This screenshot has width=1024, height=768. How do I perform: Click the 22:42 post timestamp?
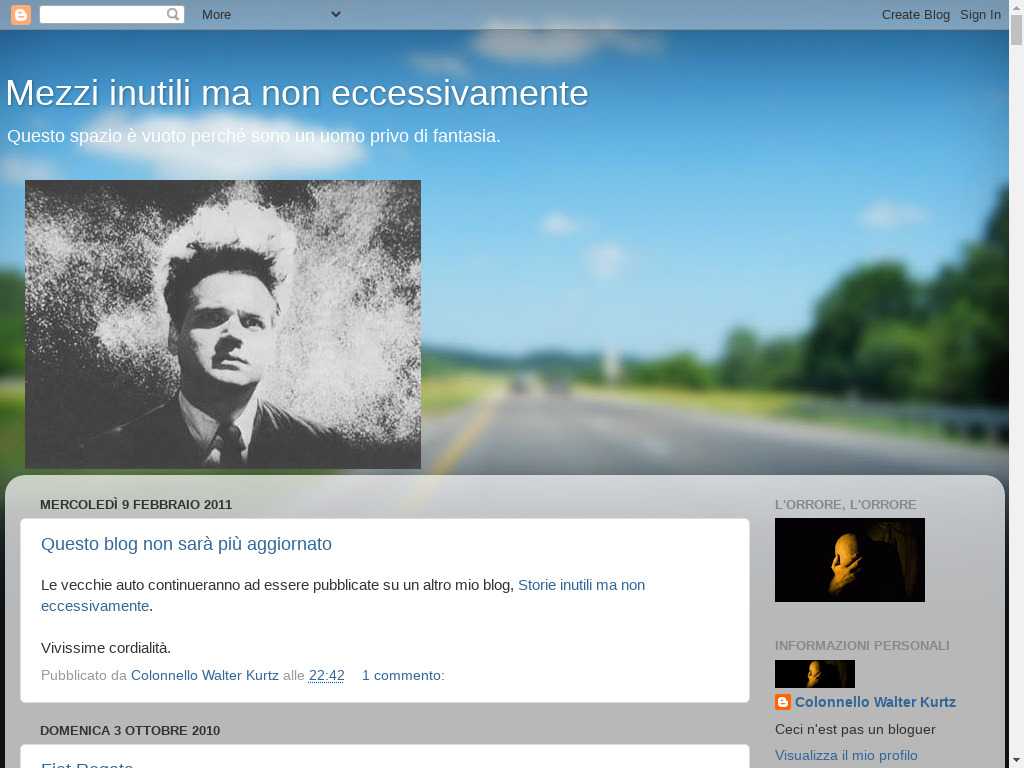click(x=326, y=675)
